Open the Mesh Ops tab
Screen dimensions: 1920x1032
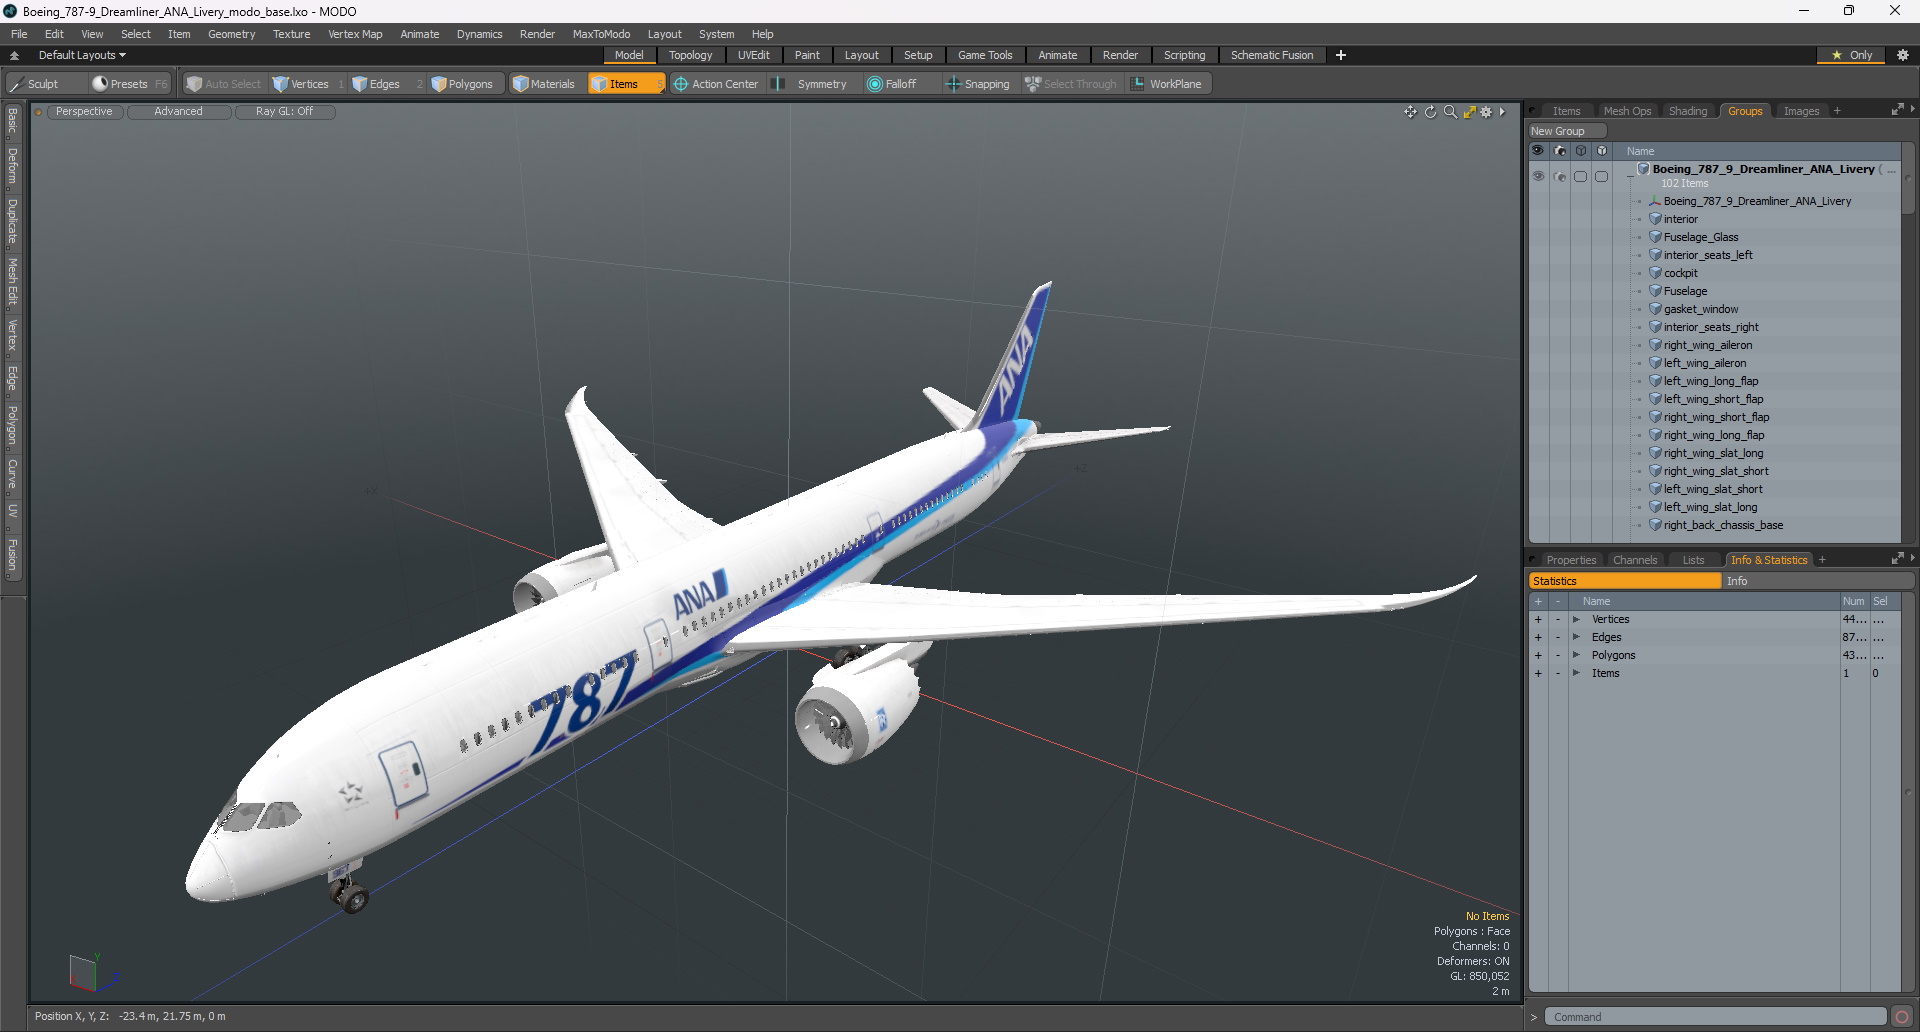pyautogui.click(x=1627, y=111)
